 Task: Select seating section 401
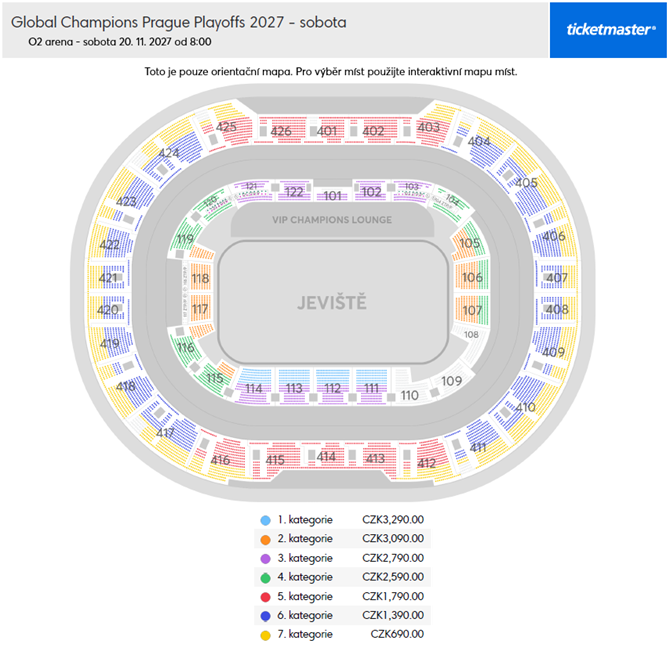pos(327,131)
